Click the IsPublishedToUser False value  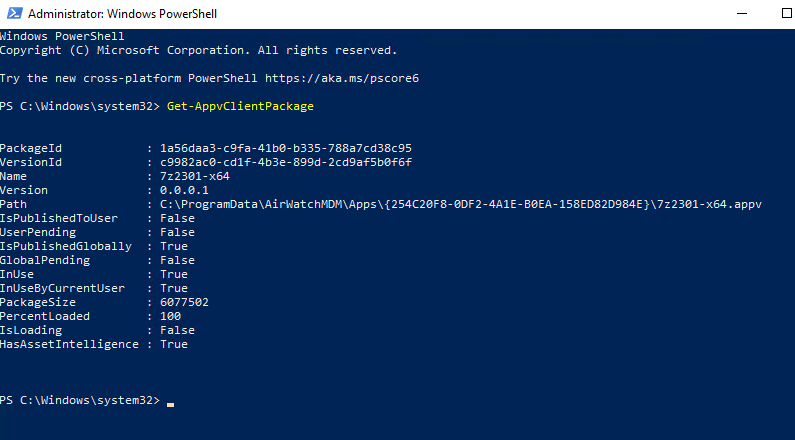[177, 218]
